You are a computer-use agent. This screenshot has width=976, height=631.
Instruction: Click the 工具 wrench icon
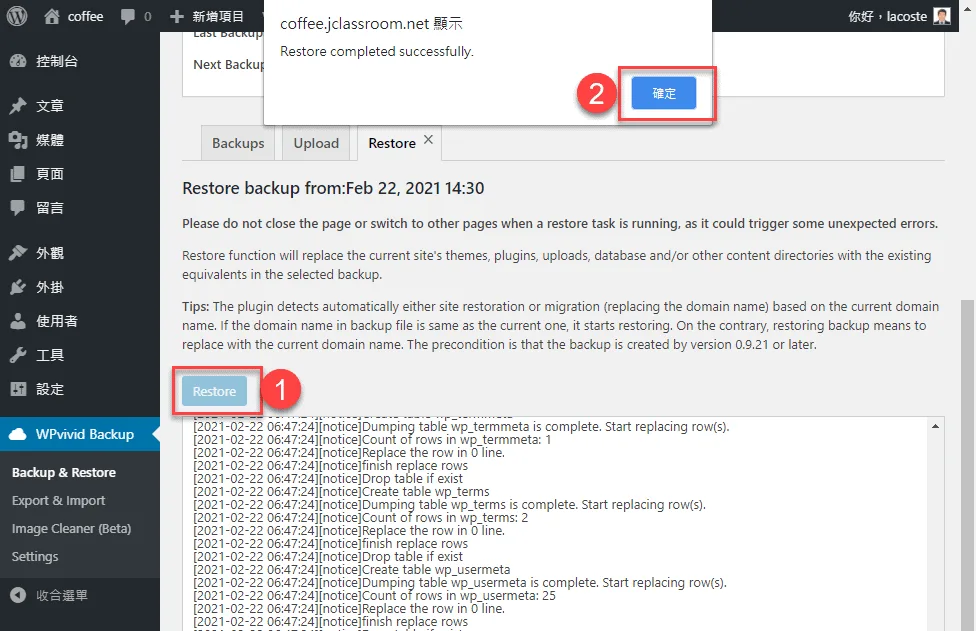click(x=18, y=355)
